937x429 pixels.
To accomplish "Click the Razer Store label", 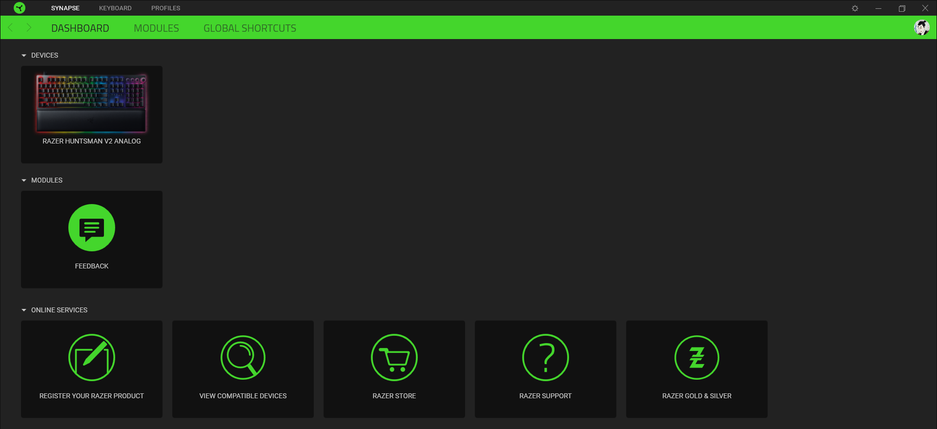I will (x=394, y=396).
